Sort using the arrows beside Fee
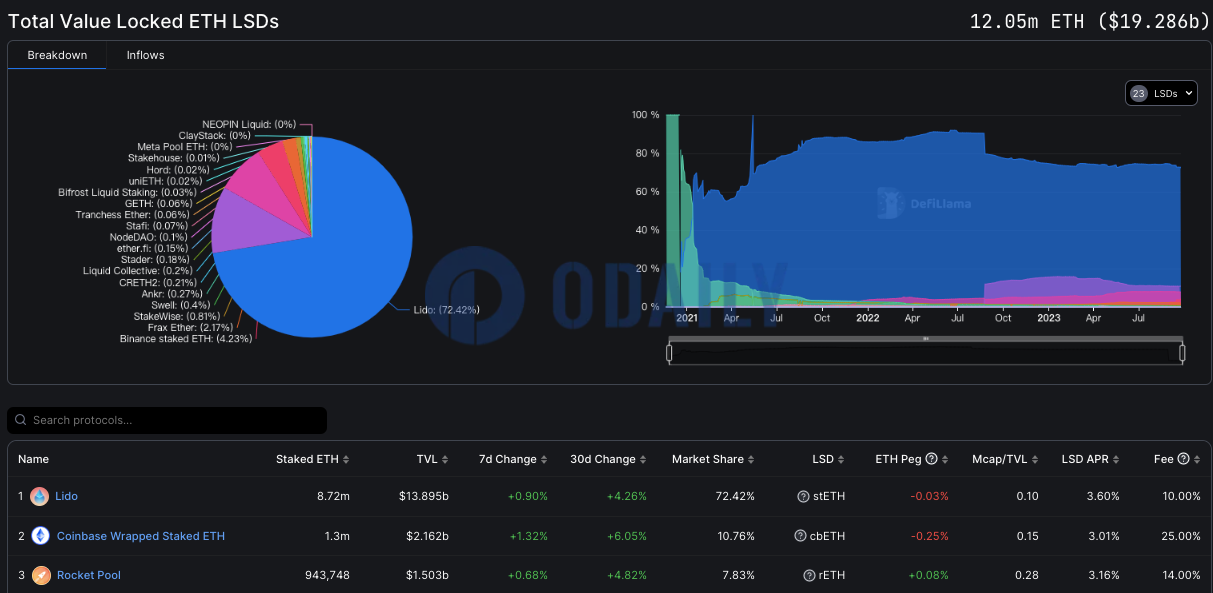Image resolution: width=1213 pixels, height=593 pixels. point(1197,460)
